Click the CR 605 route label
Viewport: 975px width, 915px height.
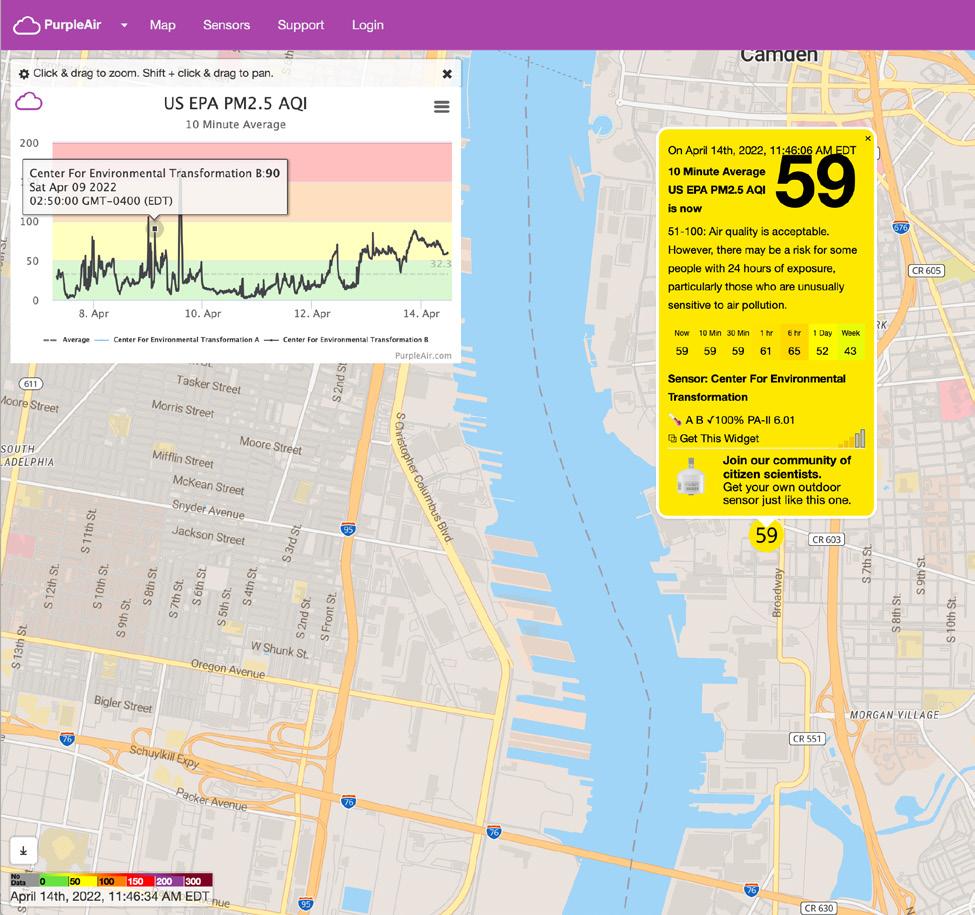tap(926, 270)
